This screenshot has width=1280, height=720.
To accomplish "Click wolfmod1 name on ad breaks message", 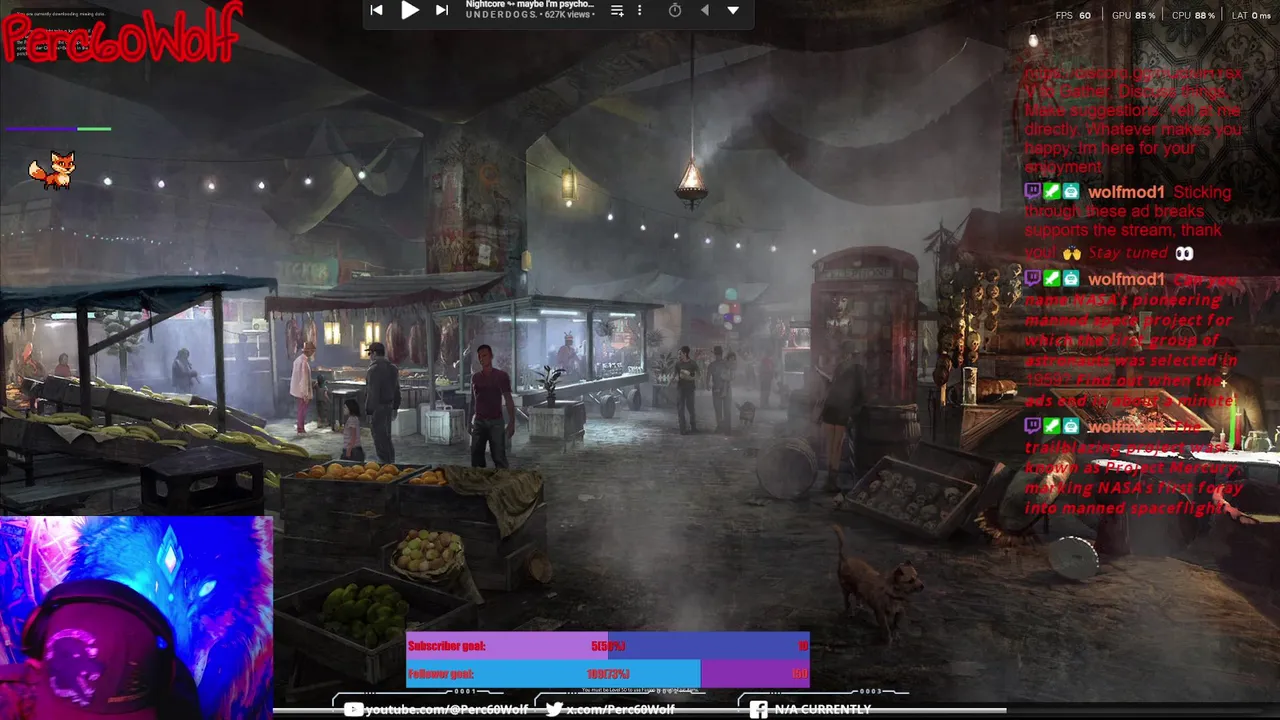I will [1126, 192].
